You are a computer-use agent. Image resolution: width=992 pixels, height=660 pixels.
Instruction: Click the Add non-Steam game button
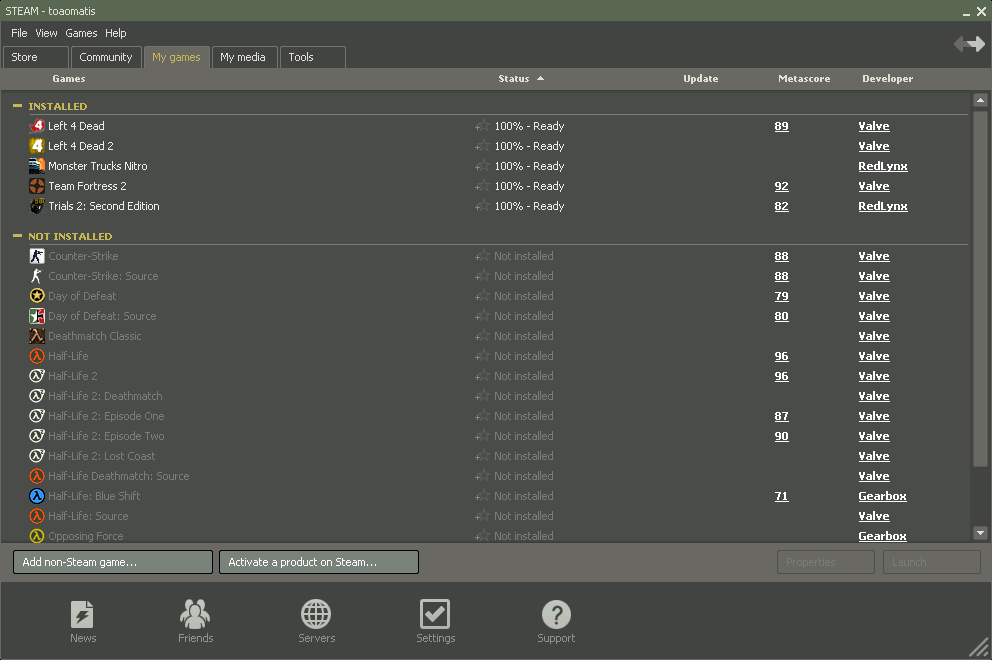click(113, 562)
